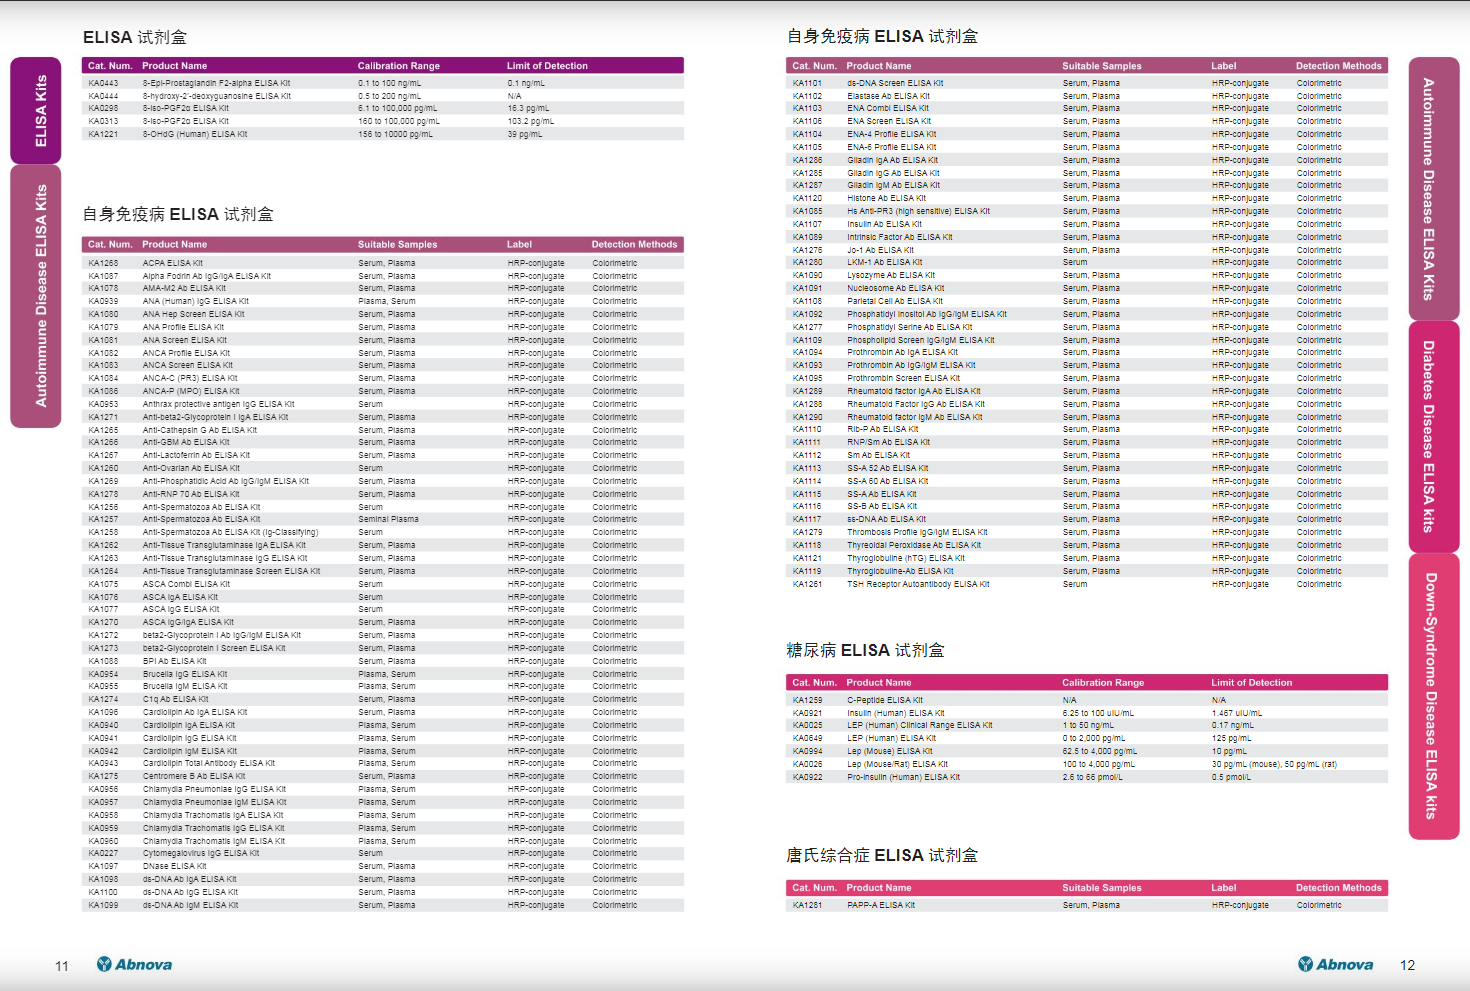Click page number 11 in the footer
This screenshot has width=1470, height=991.
[62, 966]
